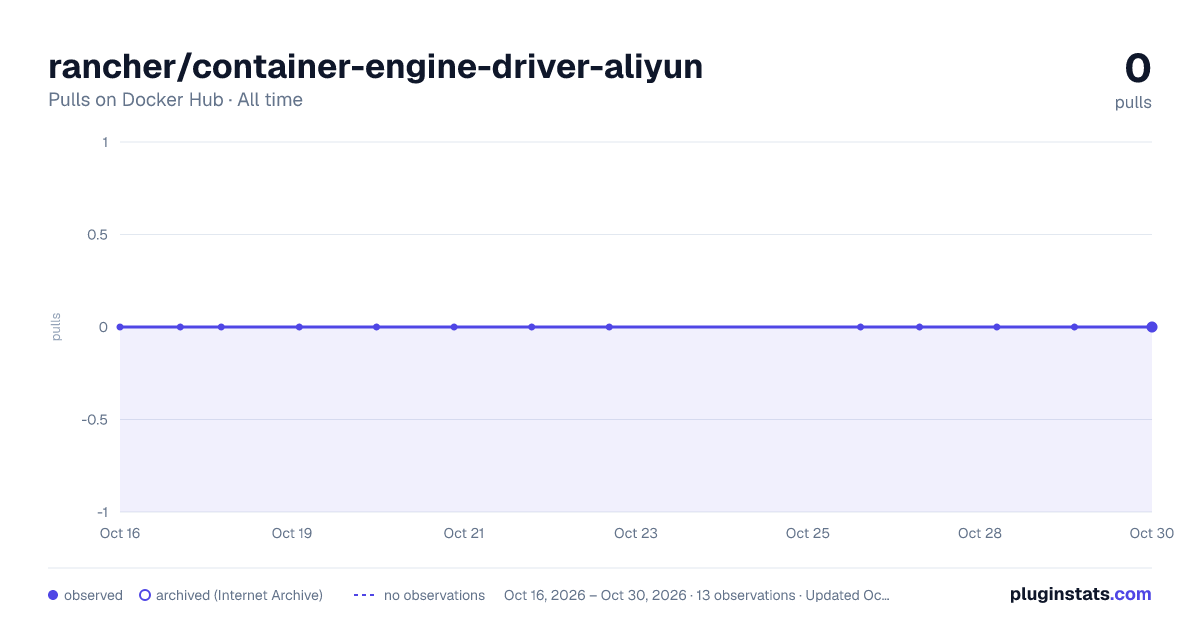Click the Oct 19 x-axis label
This screenshot has width=1200, height=630.
coord(292,533)
